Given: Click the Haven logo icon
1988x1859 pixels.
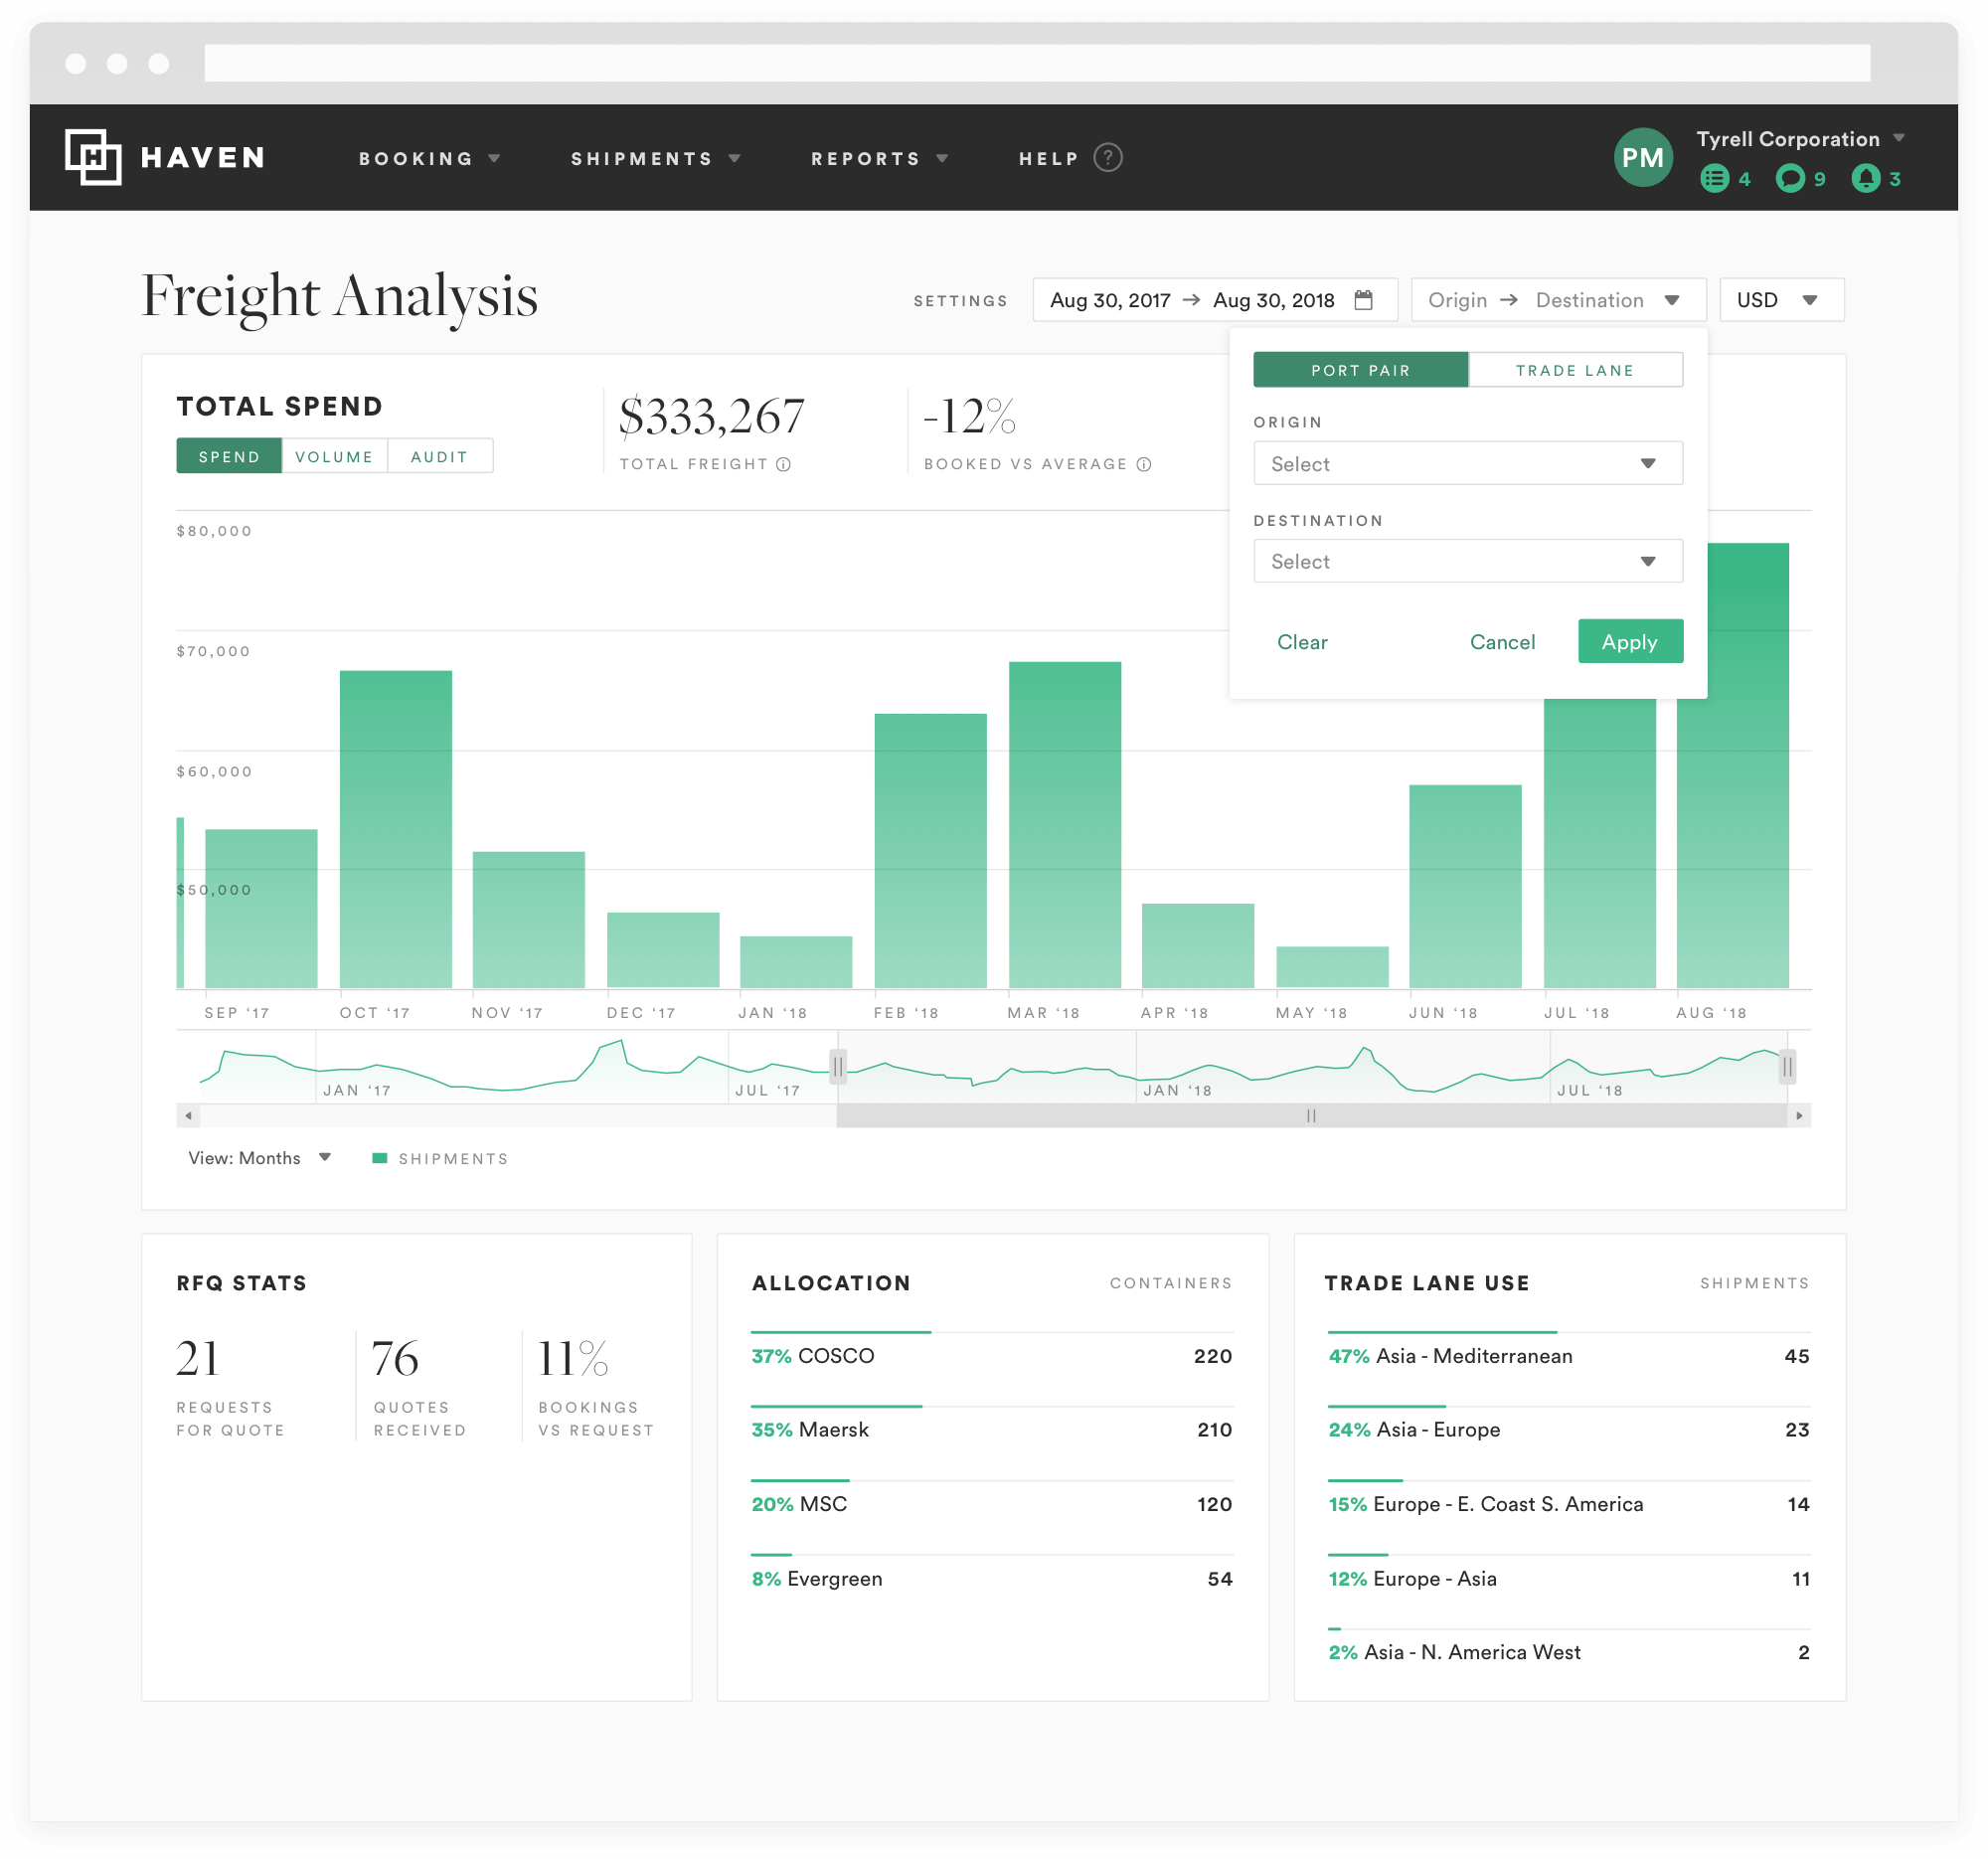Looking at the screenshot, I should coord(93,157).
